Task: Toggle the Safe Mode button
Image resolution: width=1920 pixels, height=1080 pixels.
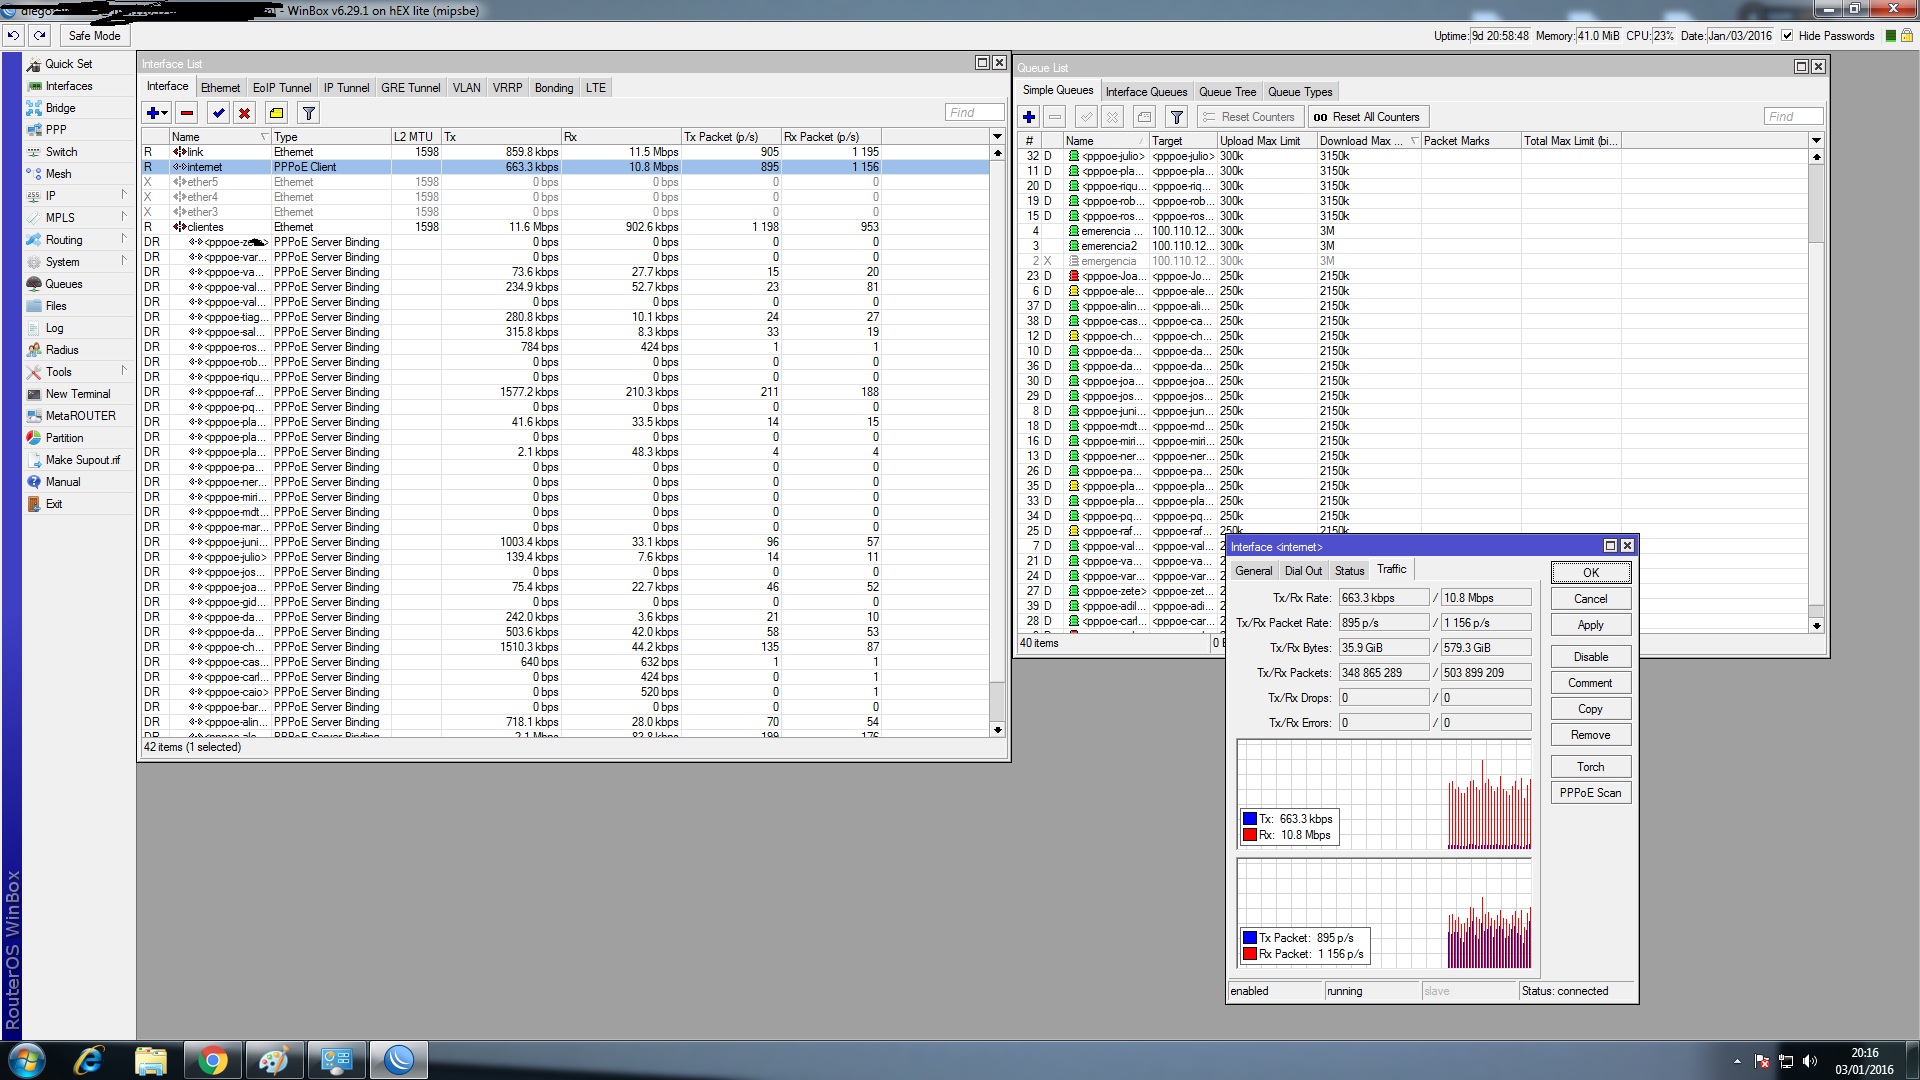Action: (94, 35)
